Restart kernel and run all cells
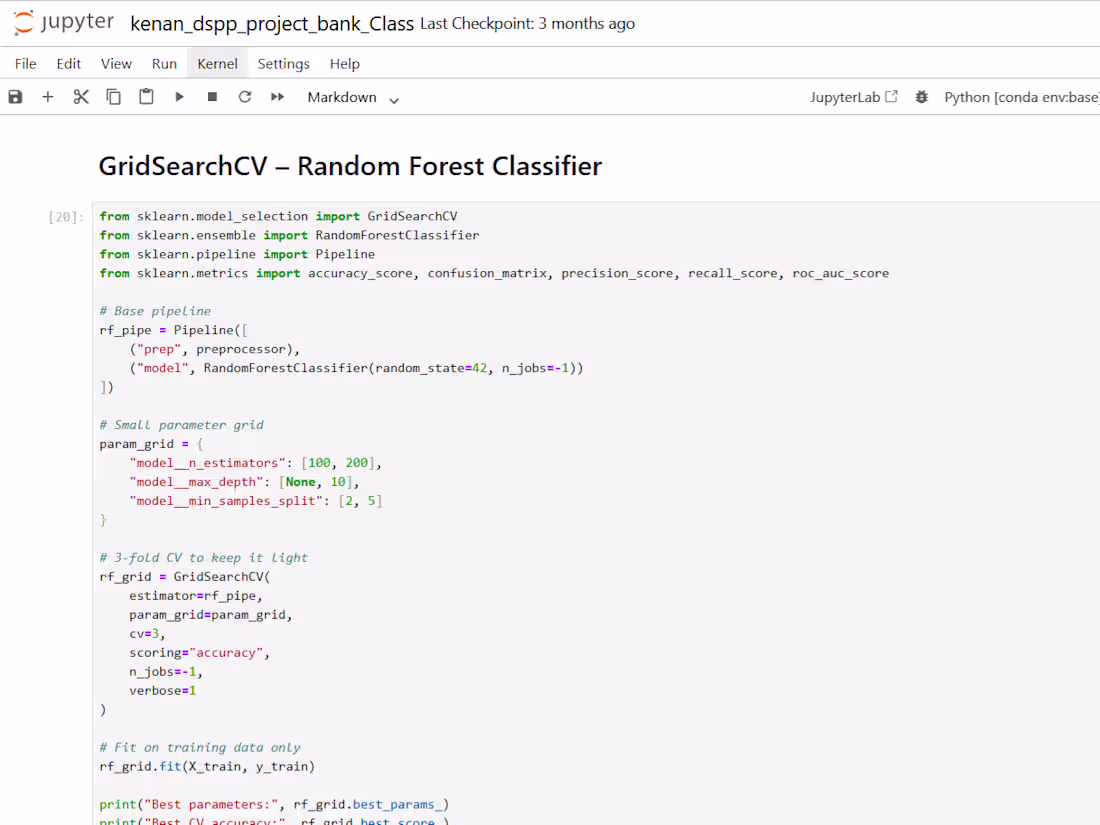The image size is (1100, 825). [x=278, y=97]
